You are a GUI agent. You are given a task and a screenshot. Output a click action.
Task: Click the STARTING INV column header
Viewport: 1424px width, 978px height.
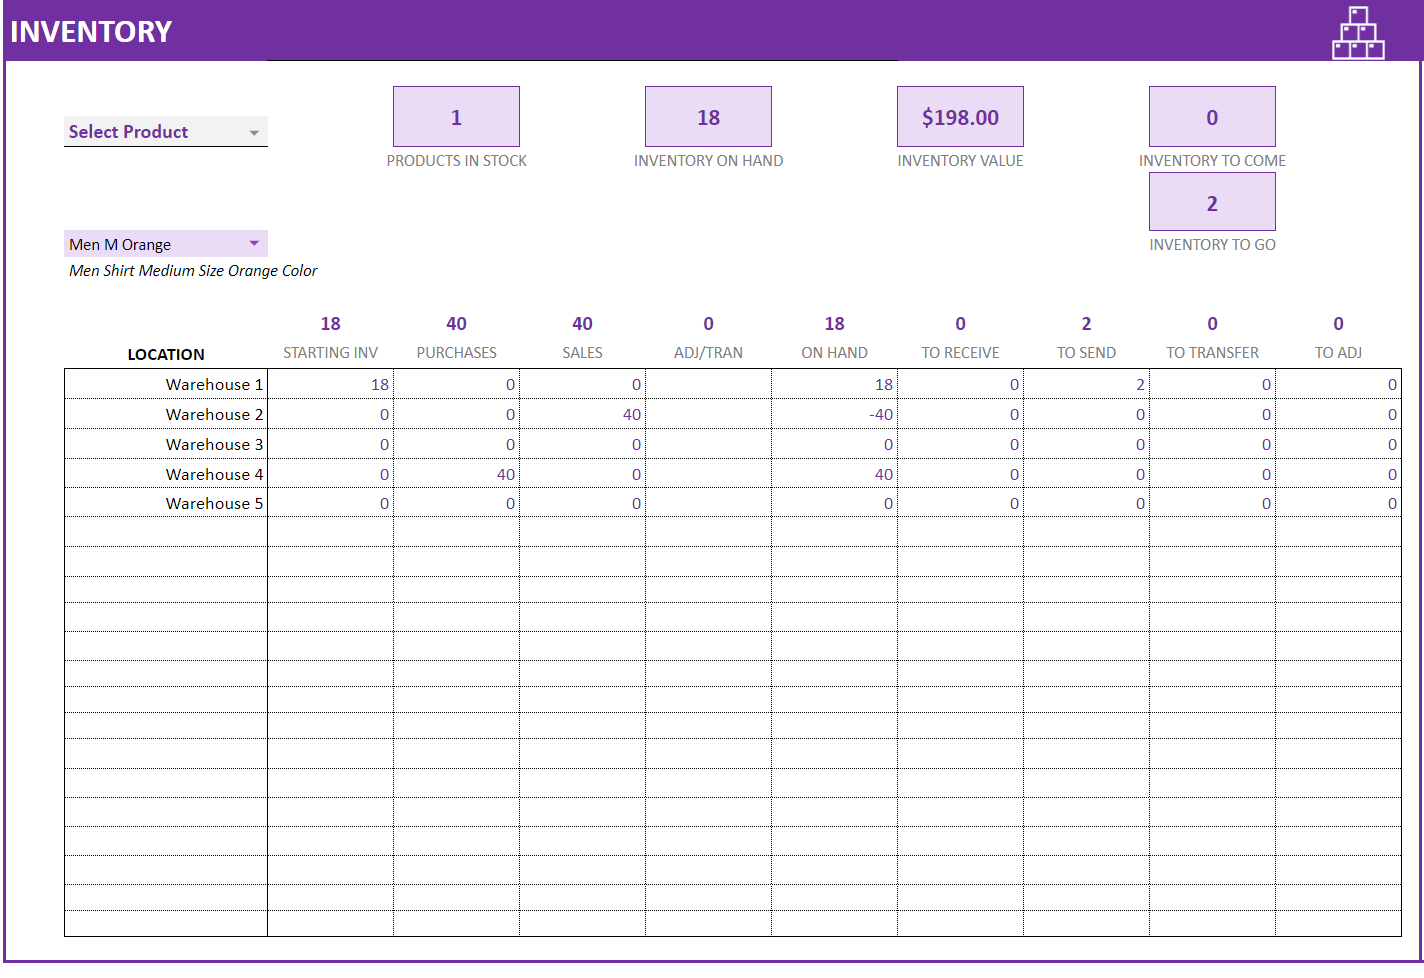click(x=331, y=352)
